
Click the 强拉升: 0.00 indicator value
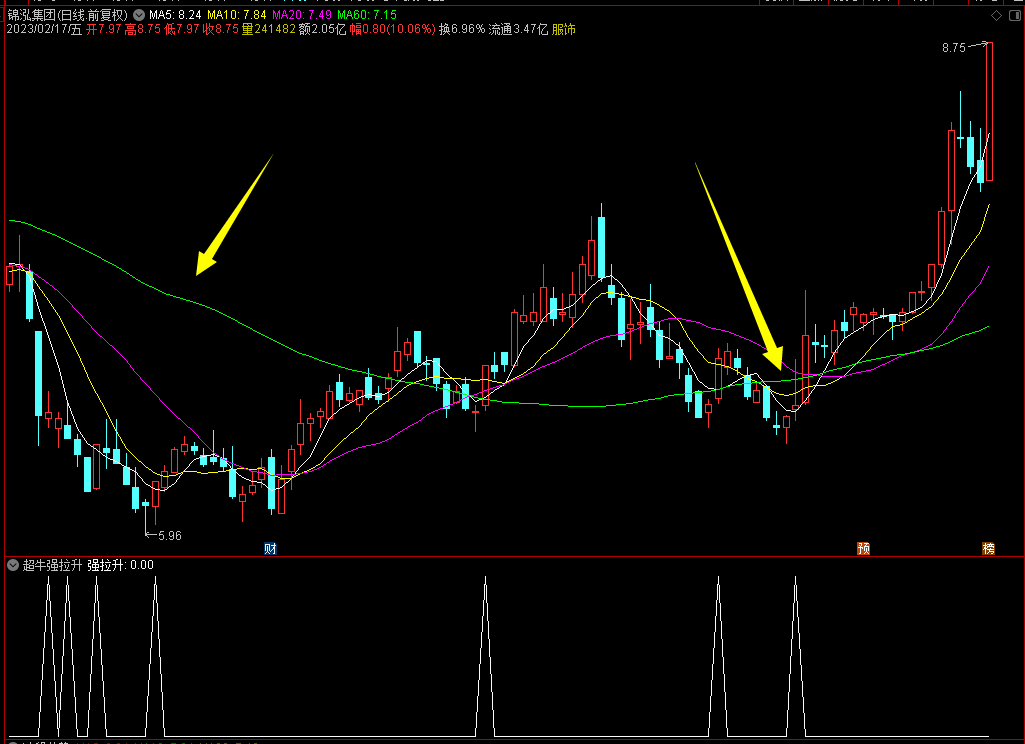click(121, 565)
